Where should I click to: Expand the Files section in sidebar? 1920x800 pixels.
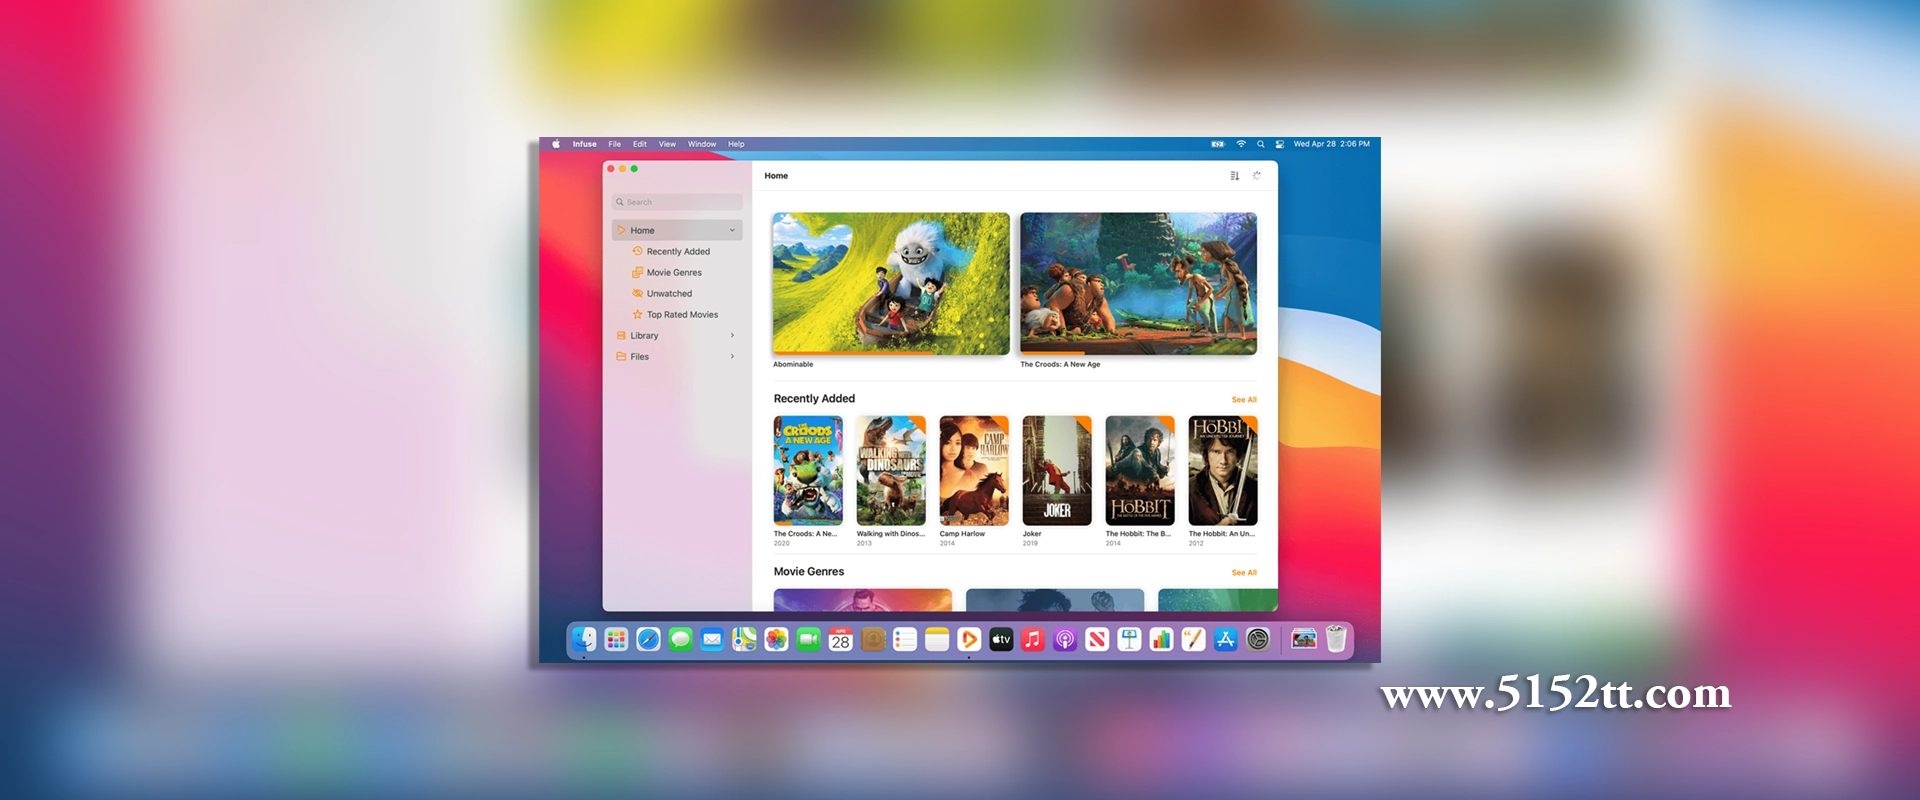[x=732, y=356]
